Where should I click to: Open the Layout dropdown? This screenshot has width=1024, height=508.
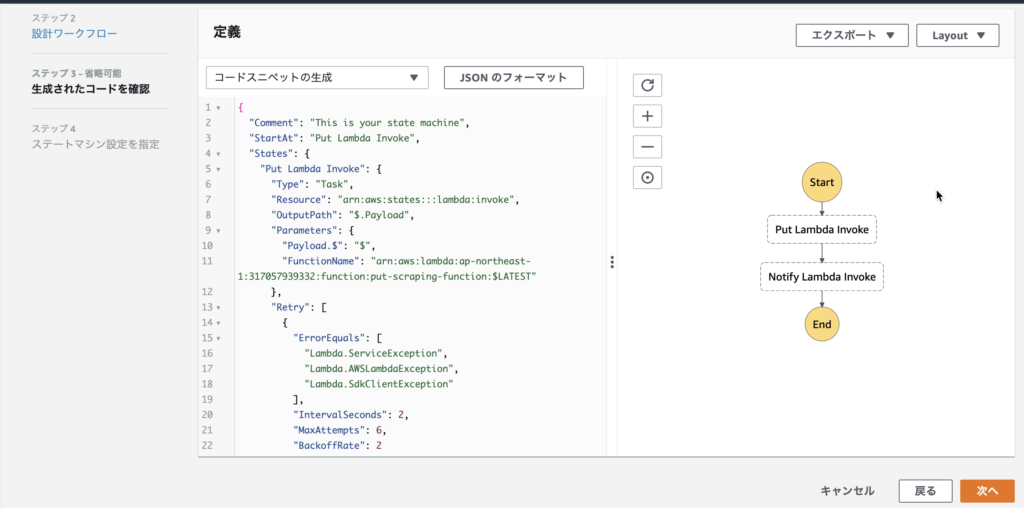957,35
